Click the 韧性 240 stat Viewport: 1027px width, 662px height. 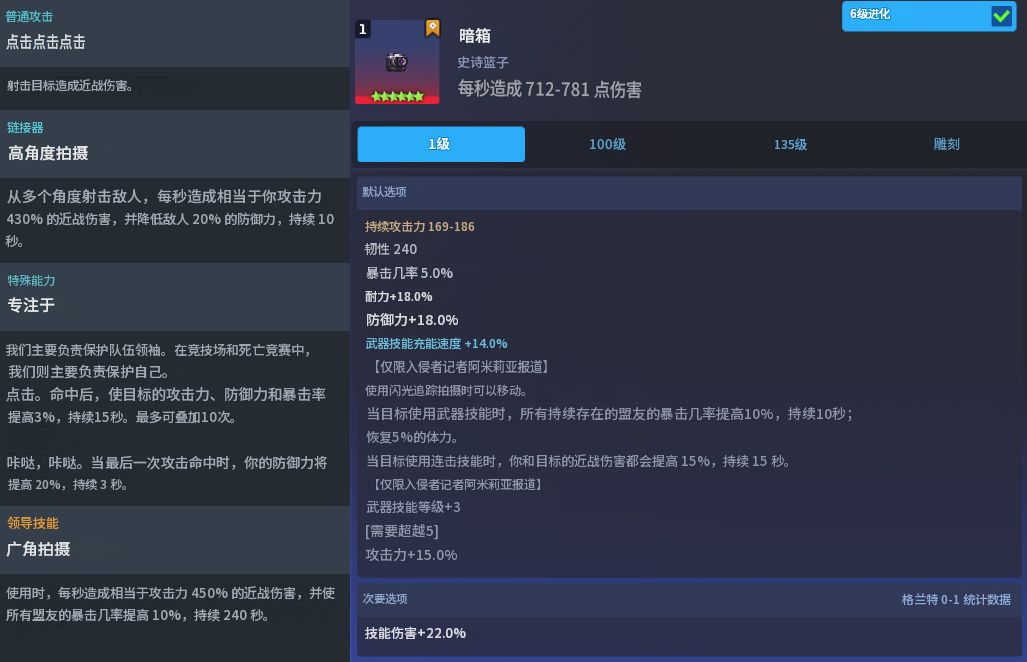click(391, 249)
